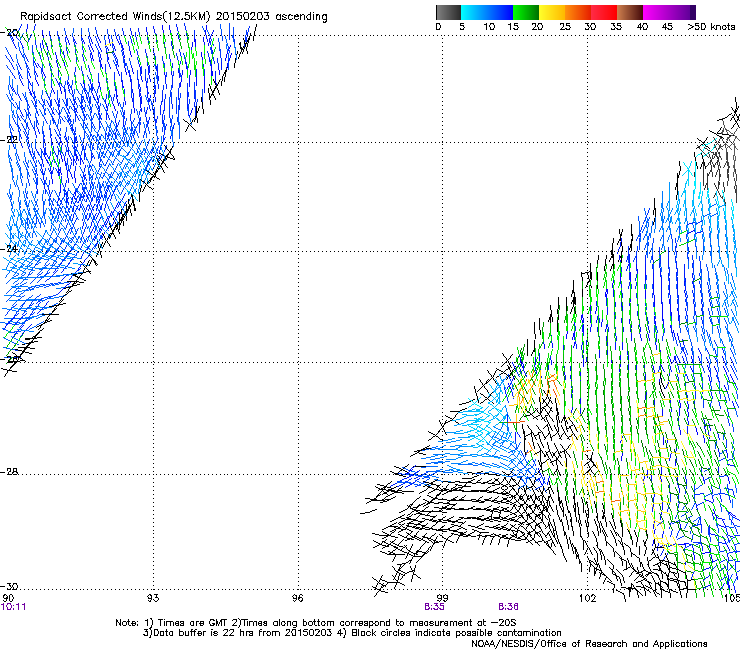Click the '>50 knots' legend label
The width and height of the screenshot is (740, 650).
pos(711,27)
